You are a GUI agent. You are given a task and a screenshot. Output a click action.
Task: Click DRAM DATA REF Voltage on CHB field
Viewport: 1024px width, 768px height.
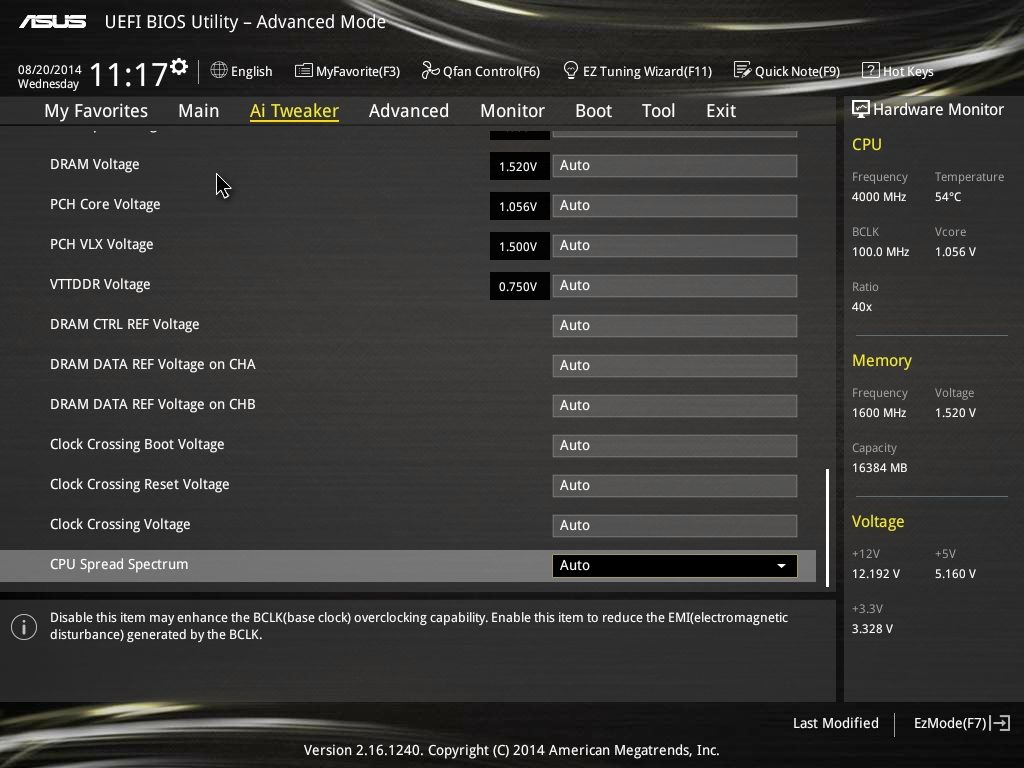[675, 406]
